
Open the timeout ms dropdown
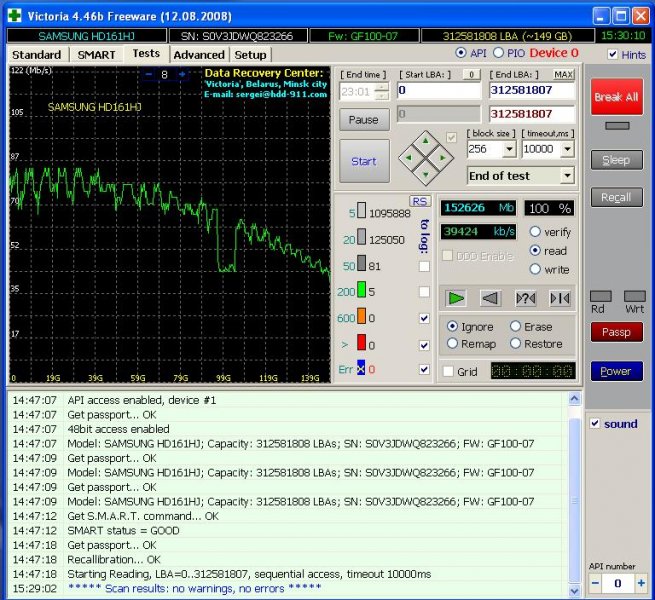tap(568, 149)
